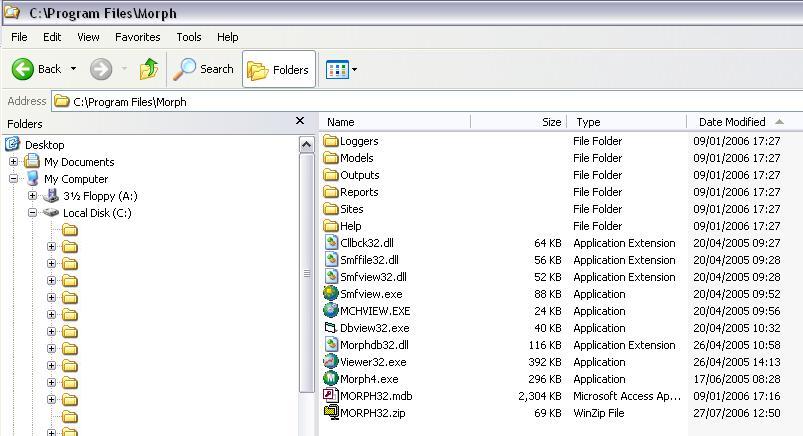Expand the My Documents tree node
The width and height of the screenshot is (803, 436).
click(14, 162)
